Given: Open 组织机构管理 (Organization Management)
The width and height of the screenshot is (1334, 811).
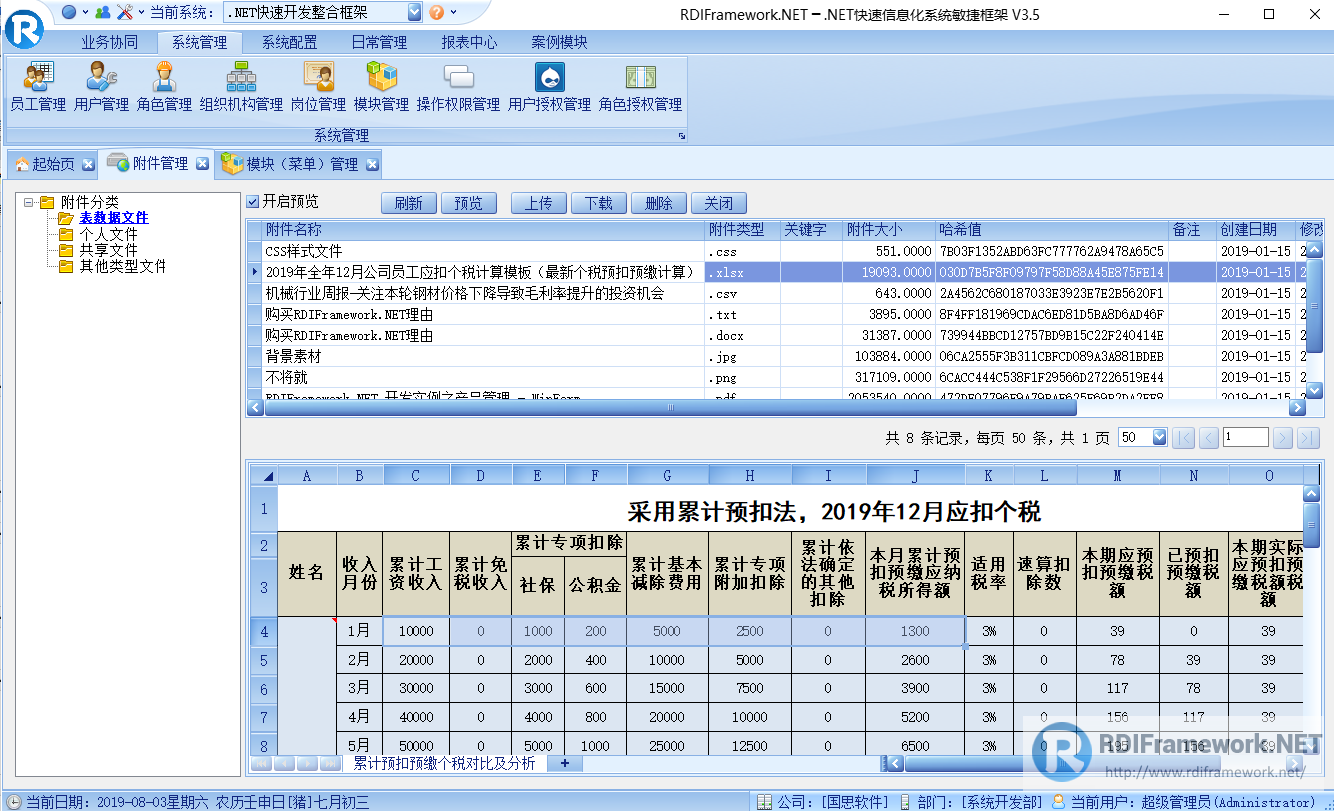Looking at the screenshot, I should (243, 85).
